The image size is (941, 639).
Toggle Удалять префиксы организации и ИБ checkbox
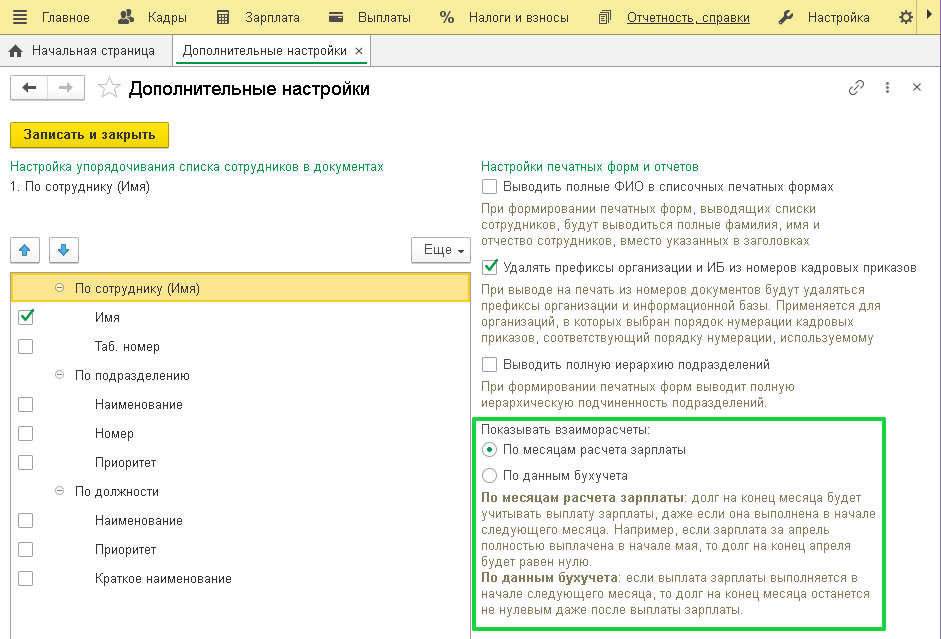tap(490, 267)
